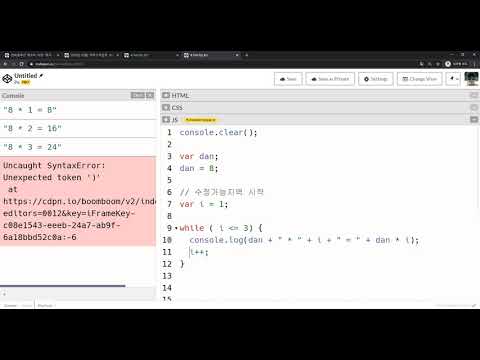This screenshot has width=480, height=360.
Task: Open the browser three-dot menu
Action: click(474, 64)
